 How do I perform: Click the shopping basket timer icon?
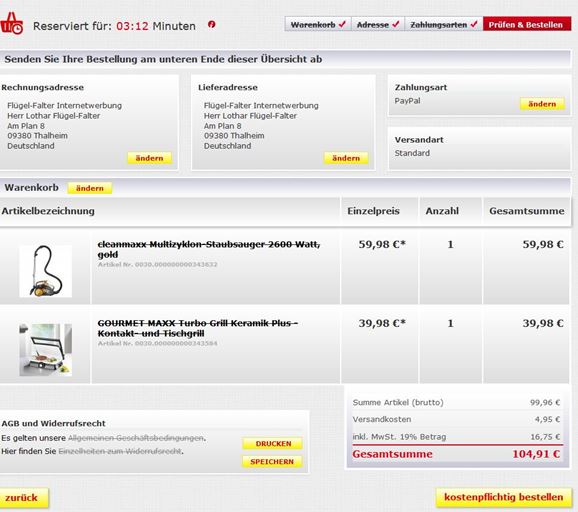pos(11,23)
